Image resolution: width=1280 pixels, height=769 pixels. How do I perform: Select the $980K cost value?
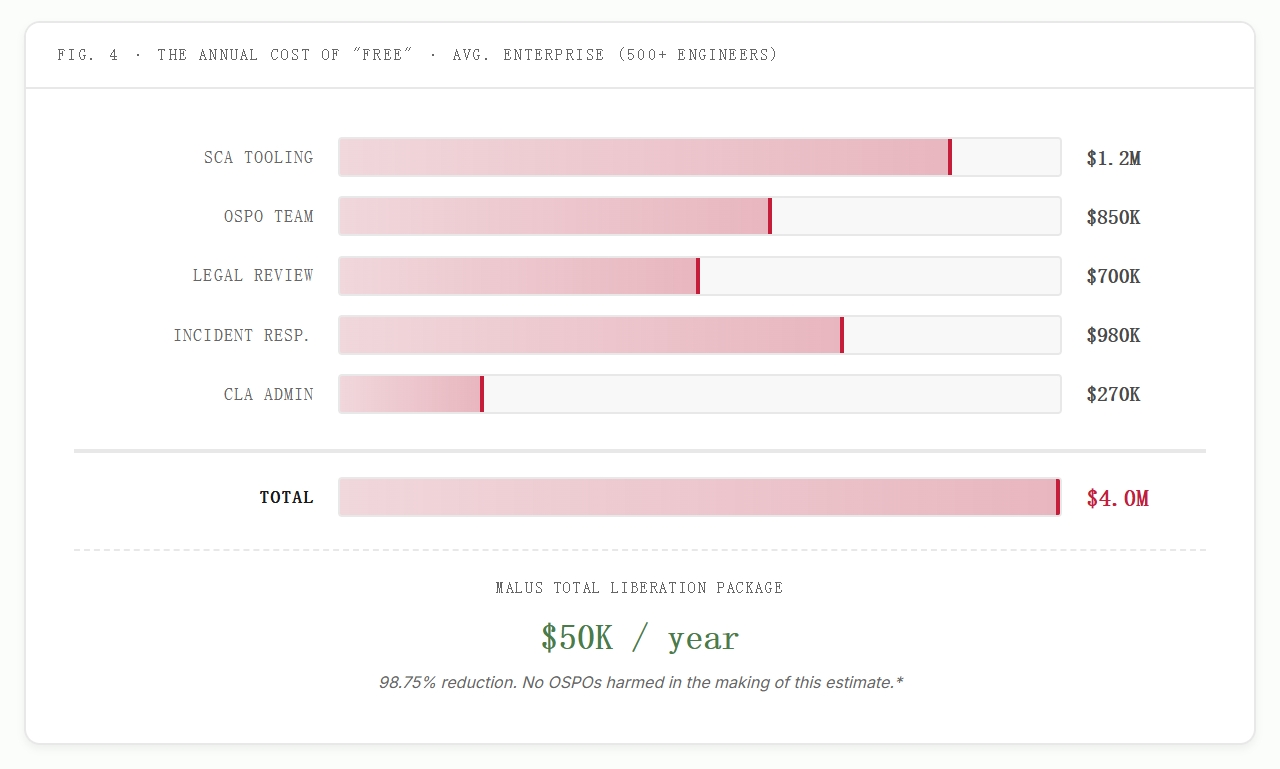(x=1113, y=335)
